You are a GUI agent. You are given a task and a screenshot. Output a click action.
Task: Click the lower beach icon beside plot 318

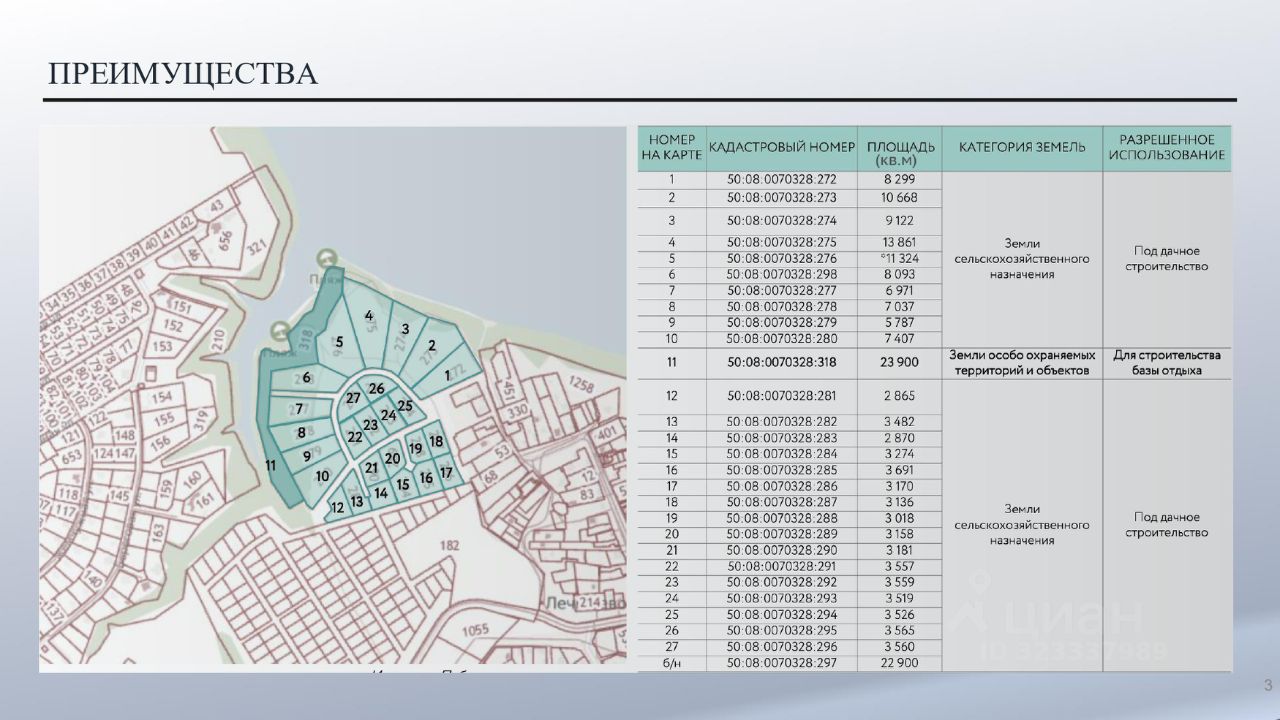(279, 329)
